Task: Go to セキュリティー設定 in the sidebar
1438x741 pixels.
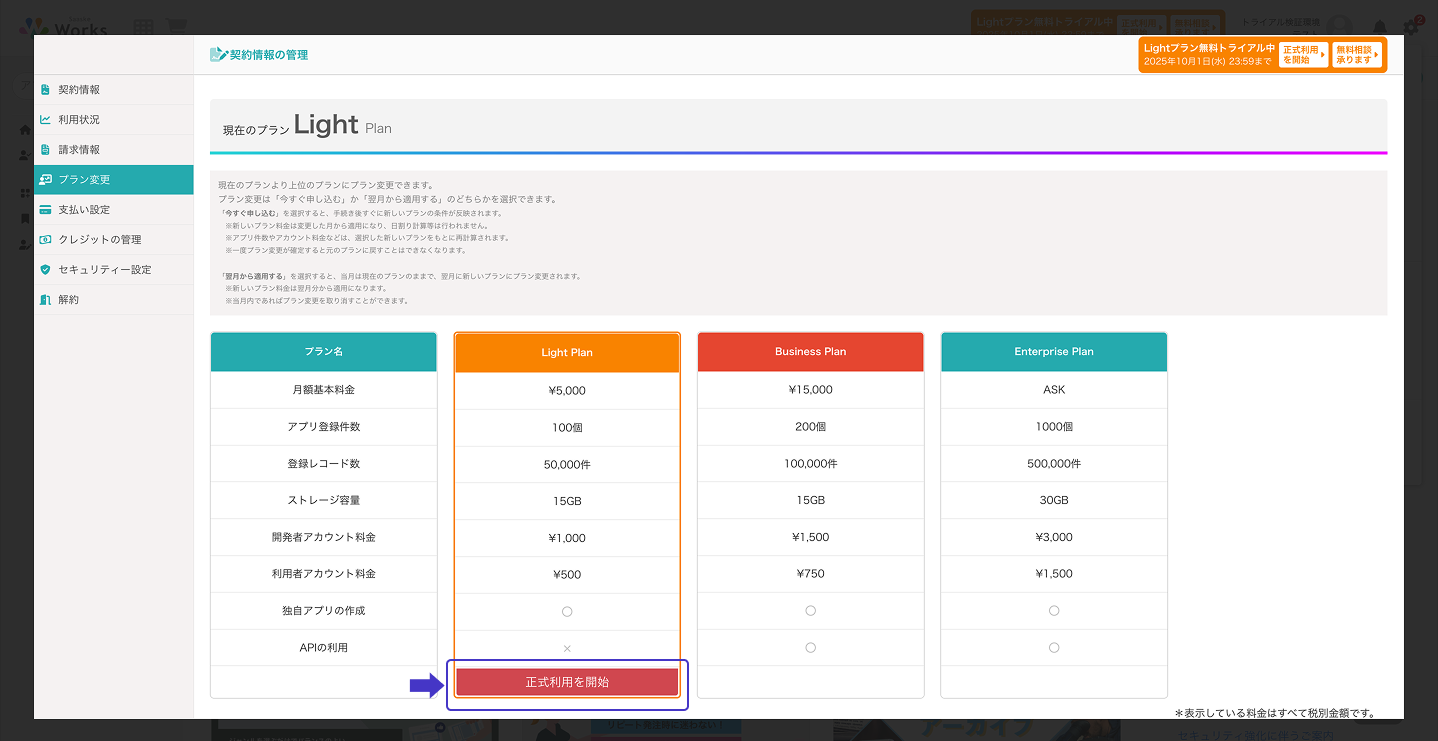Action: click(x=104, y=270)
